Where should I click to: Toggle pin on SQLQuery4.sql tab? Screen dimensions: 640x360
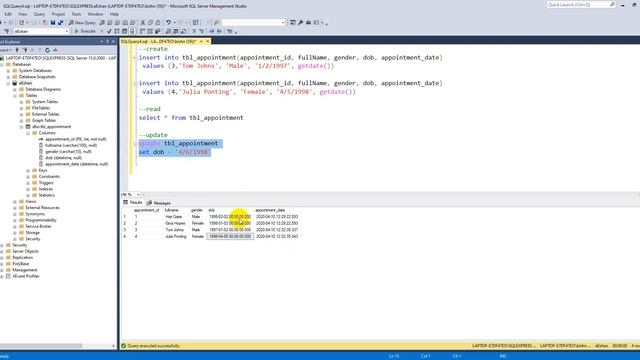[201, 42]
